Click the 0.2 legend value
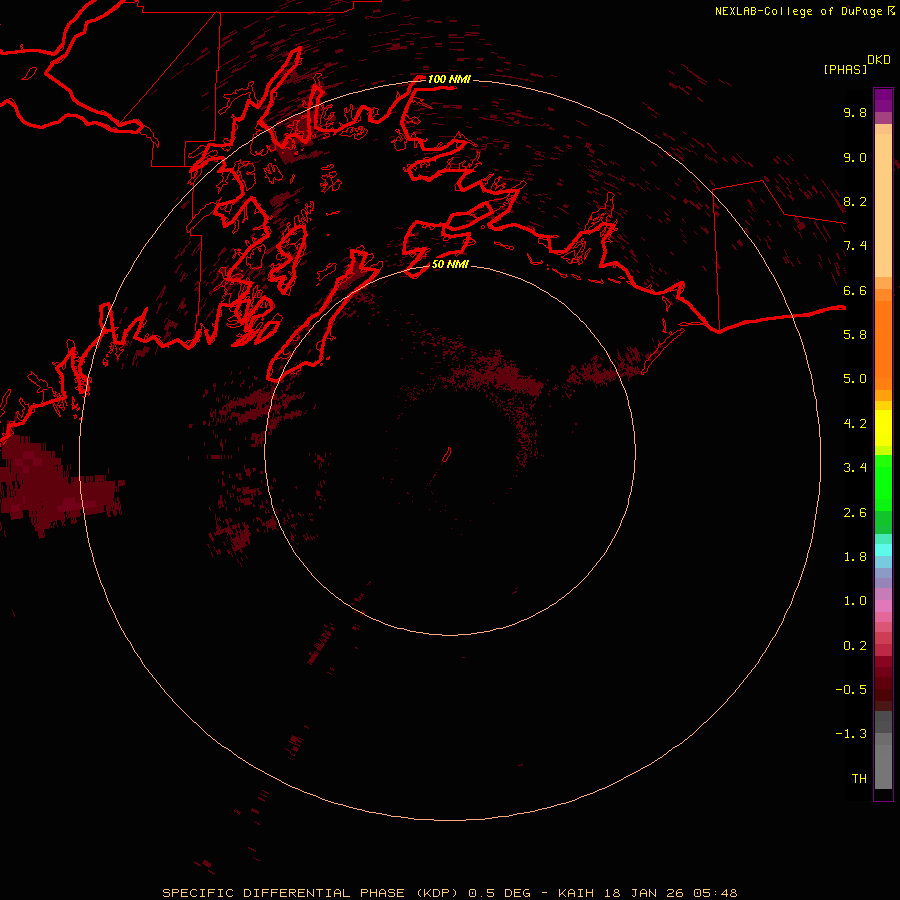 pyautogui.click(x=855, y=646)
